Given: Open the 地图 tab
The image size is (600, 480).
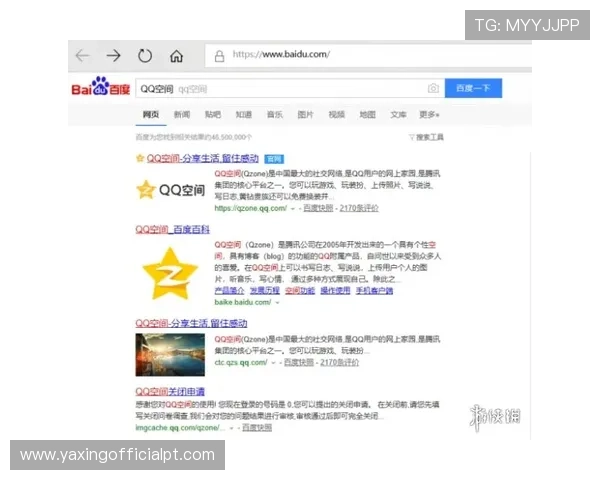Looking at the screenshot, I should coord(367,114).
